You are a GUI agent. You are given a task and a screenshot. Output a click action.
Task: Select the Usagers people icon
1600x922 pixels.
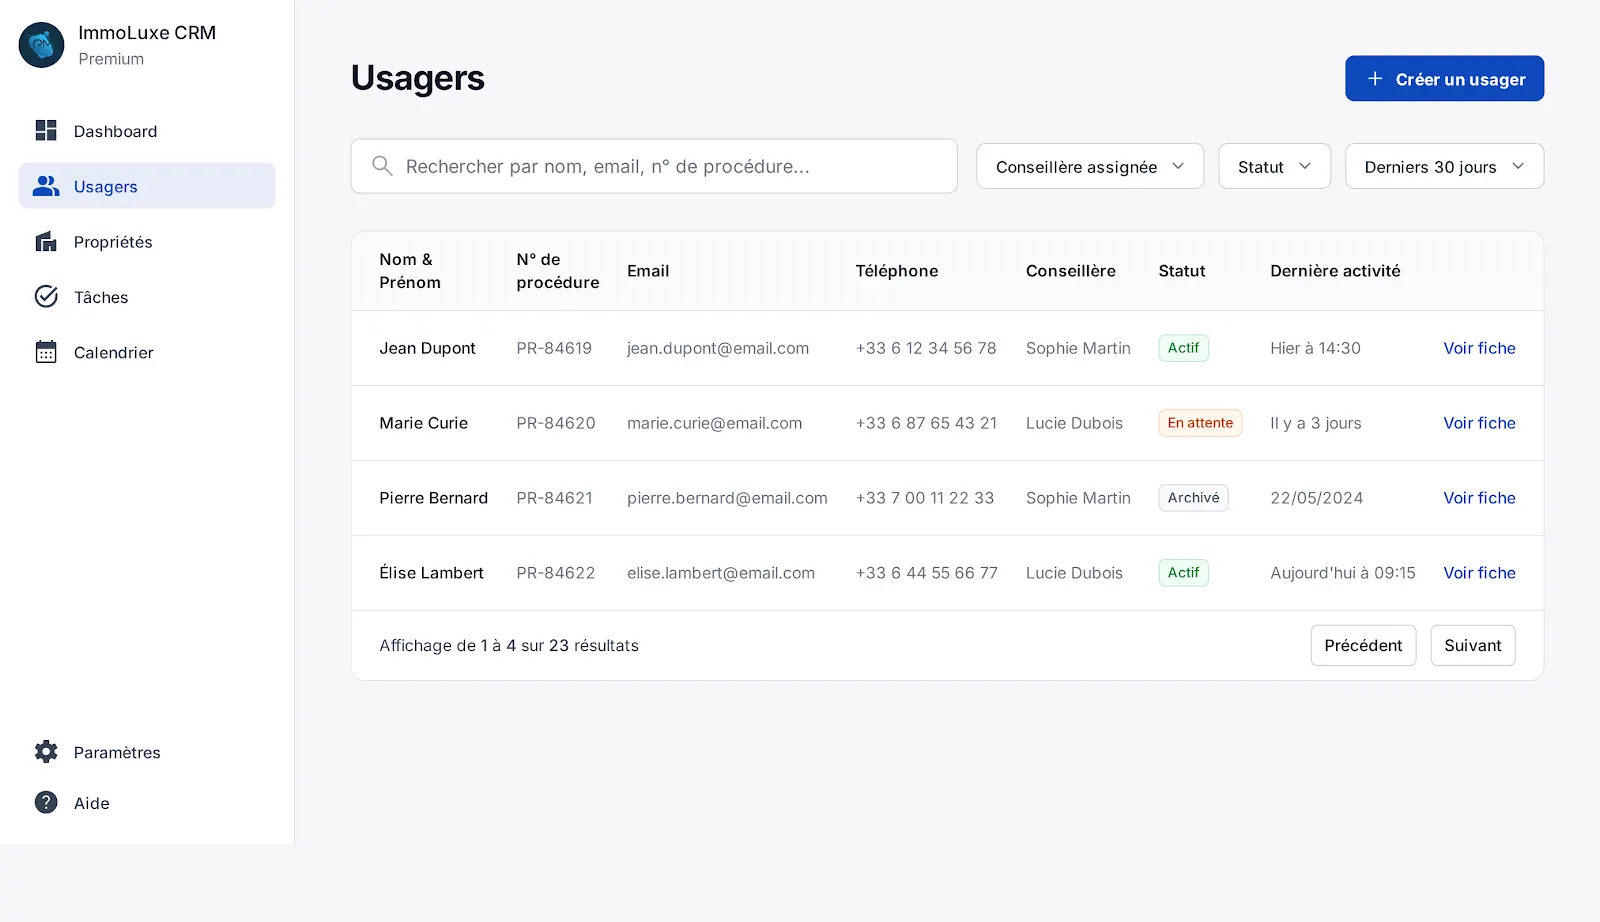point(46,186)
